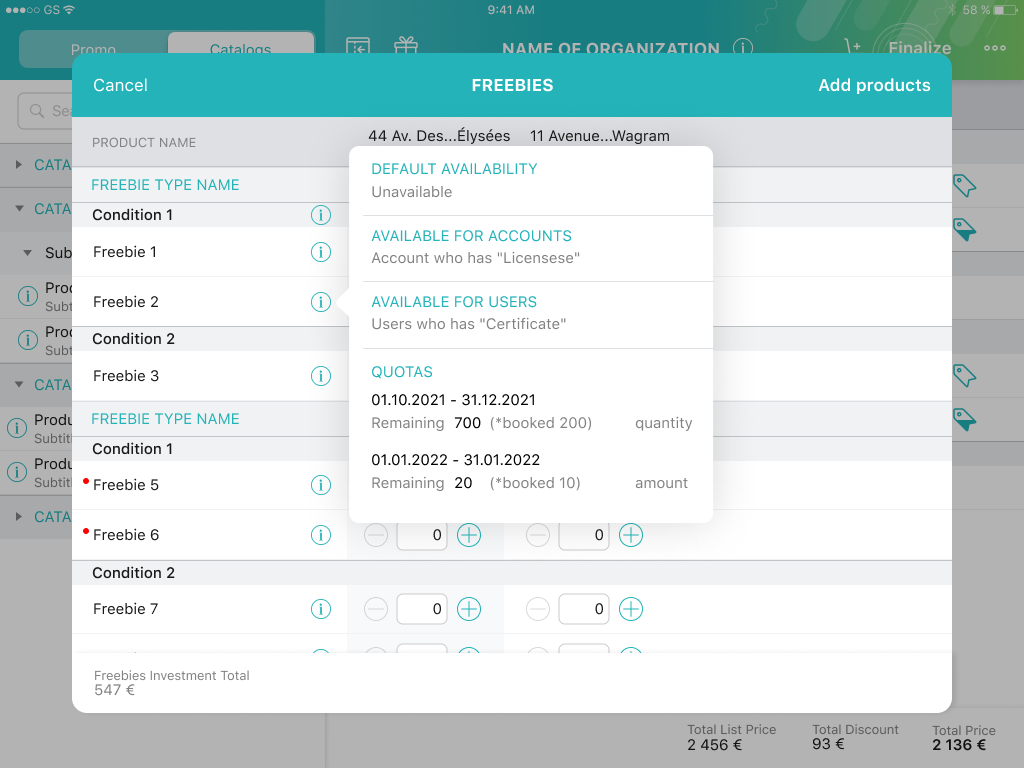The height and width of the screenshot is (768, 1024).
Task: Increase Freebie 6 quantity in first column
Action: click(469, 535)
